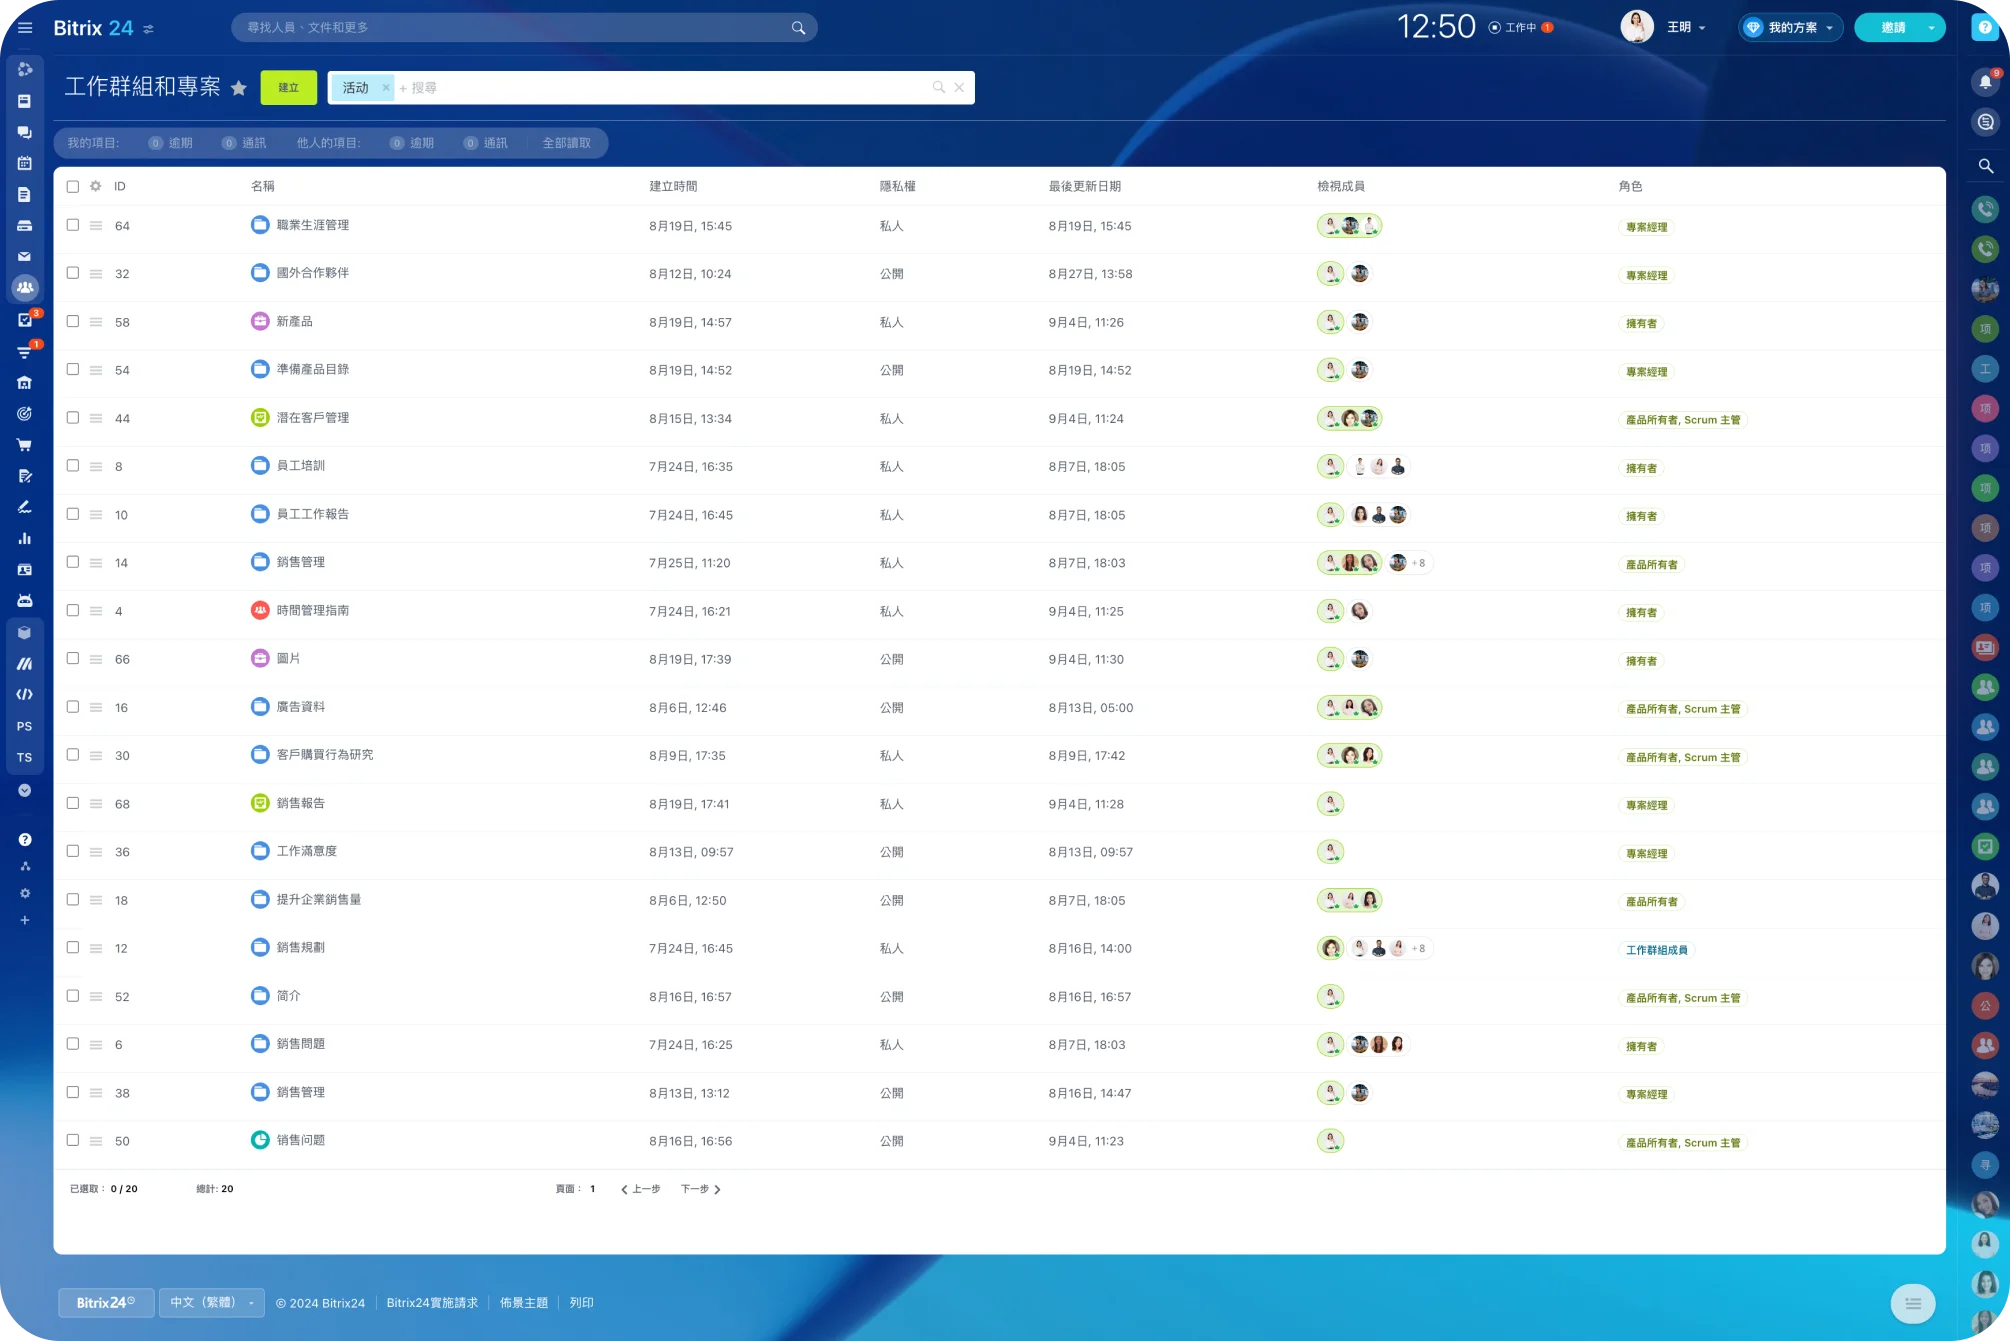The height and width of the screenshot is (1341, 2010).
Task: Check the row for ID 66 圖片
Action: pos(73,658)
